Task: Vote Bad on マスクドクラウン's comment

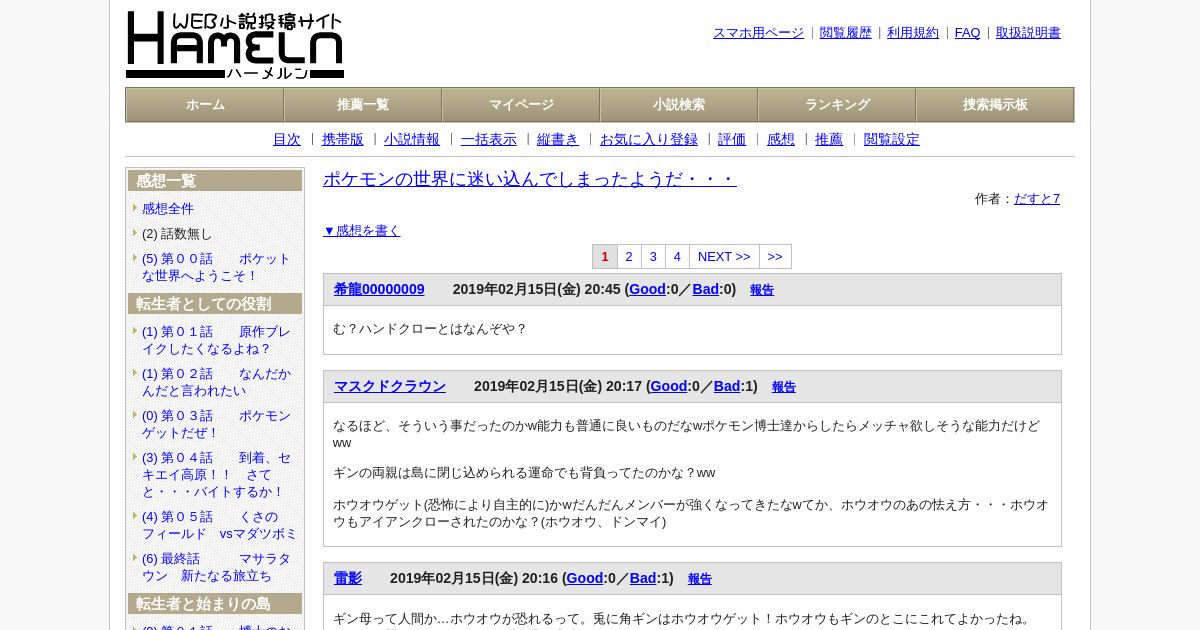Action: [x=727, y=387]
